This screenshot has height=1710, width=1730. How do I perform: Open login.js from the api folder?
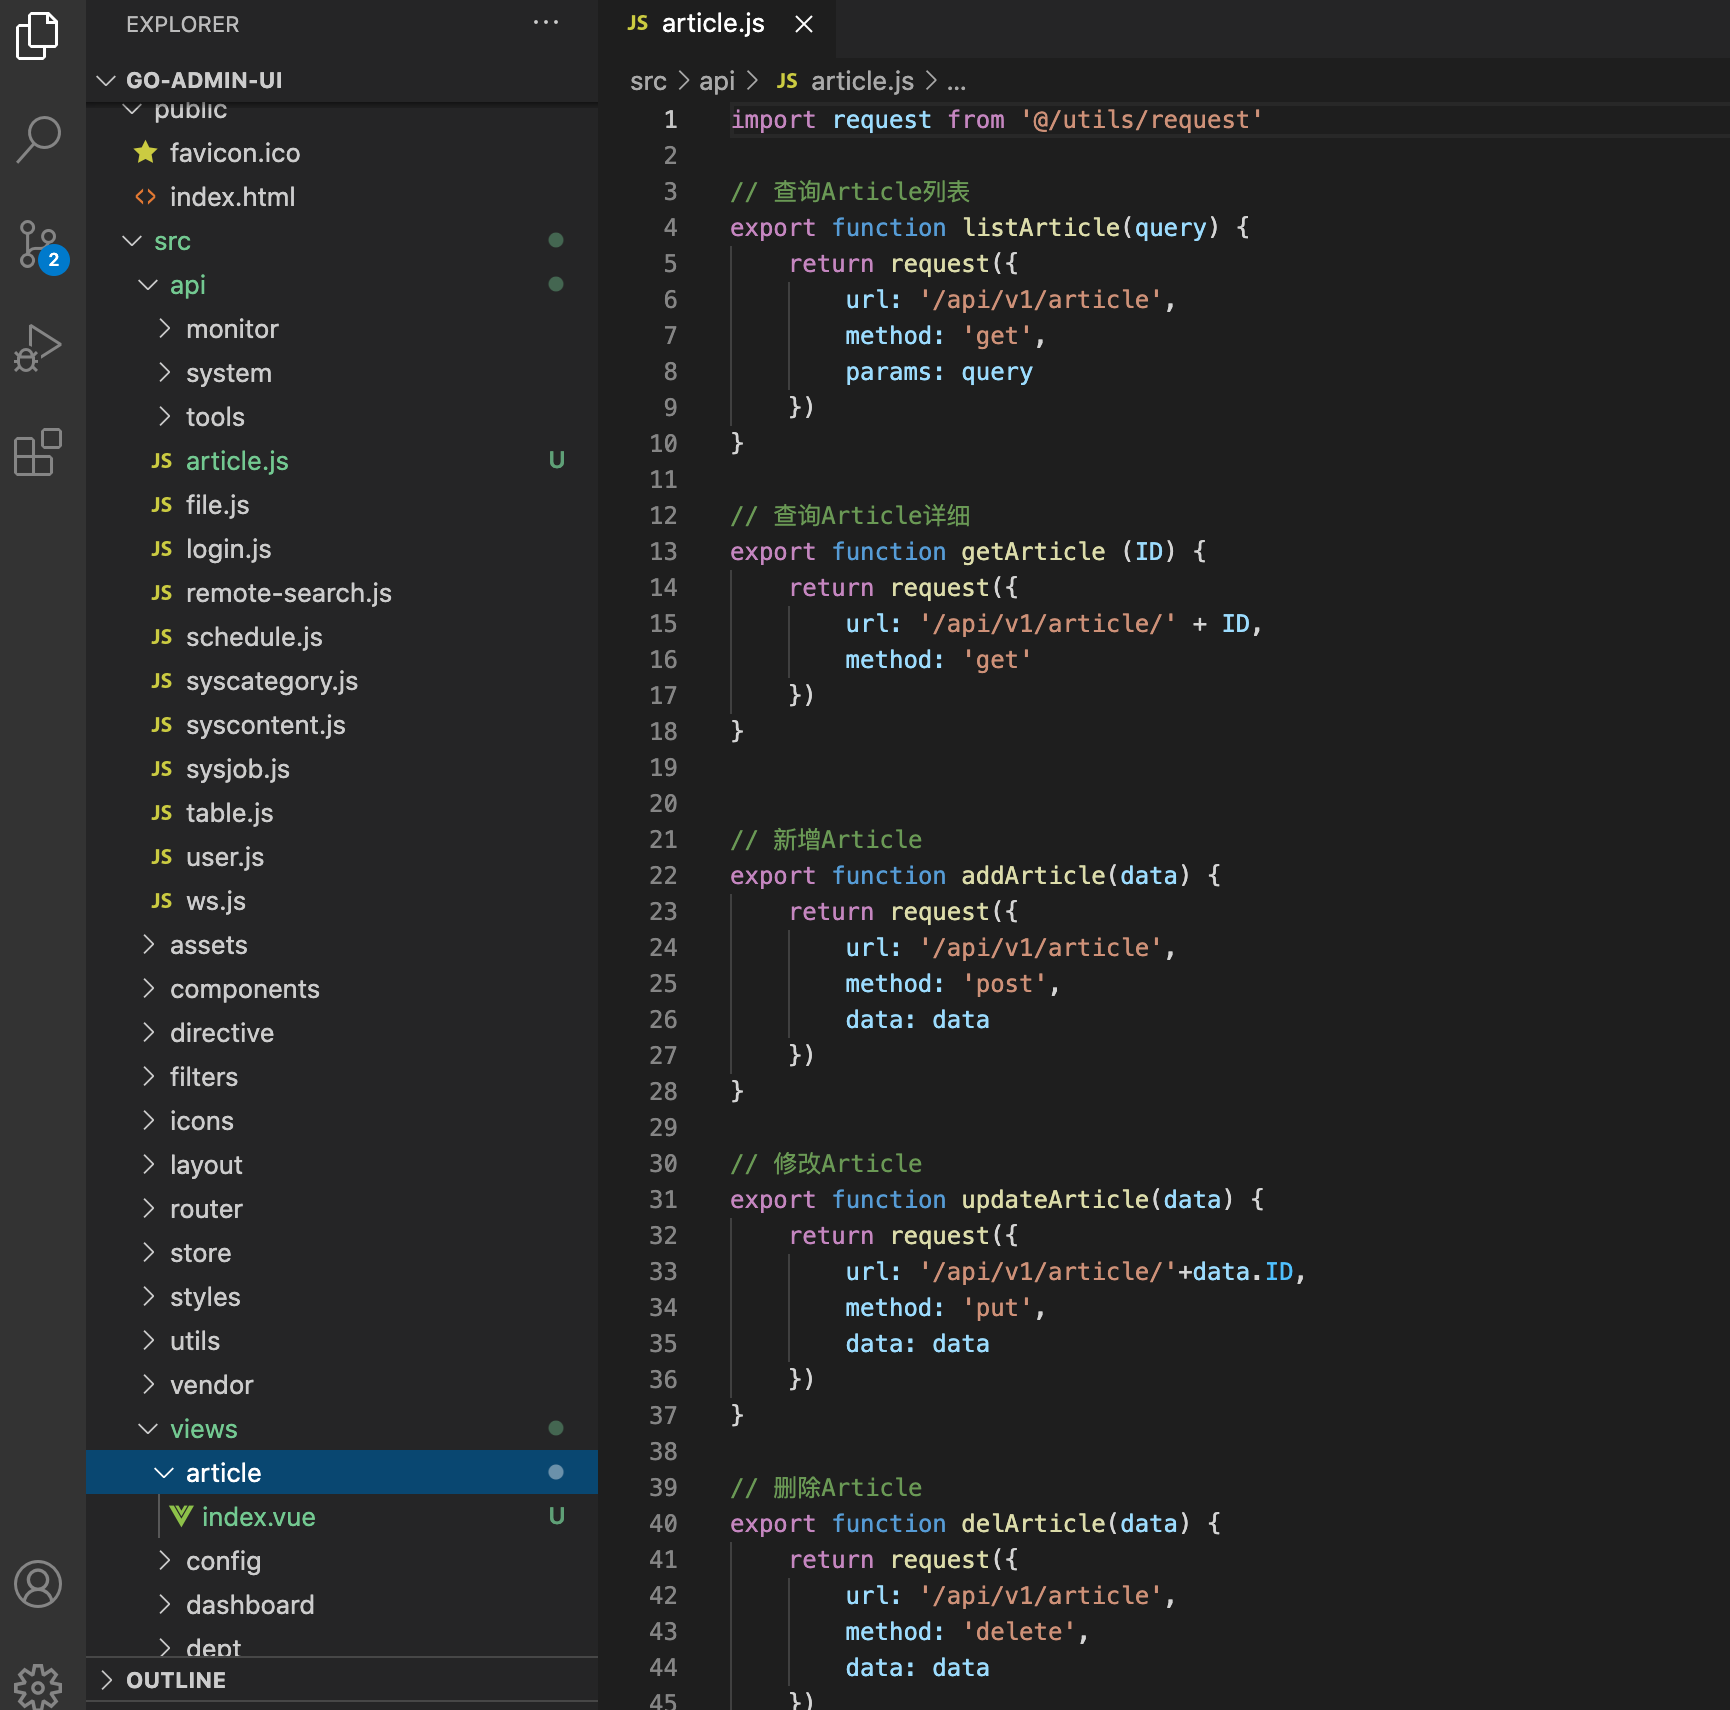pos(342,549)
